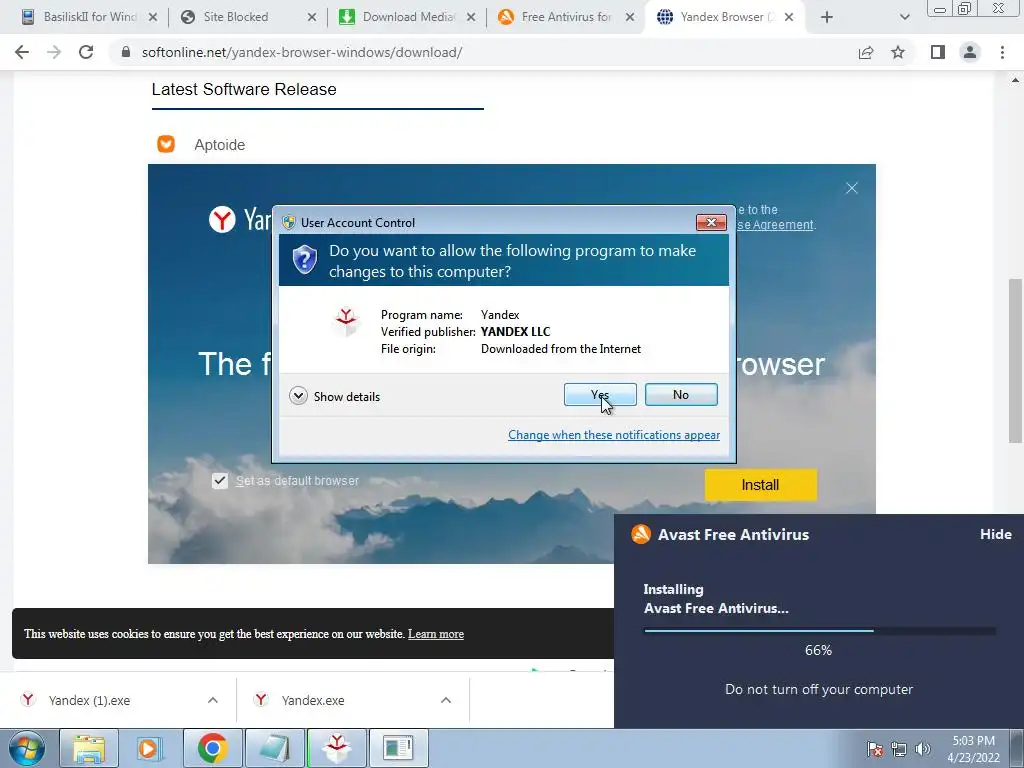This screenshot has width=1024, height=768.
Task: Open the Windows Start button
Action: click(x=27, y=748)
